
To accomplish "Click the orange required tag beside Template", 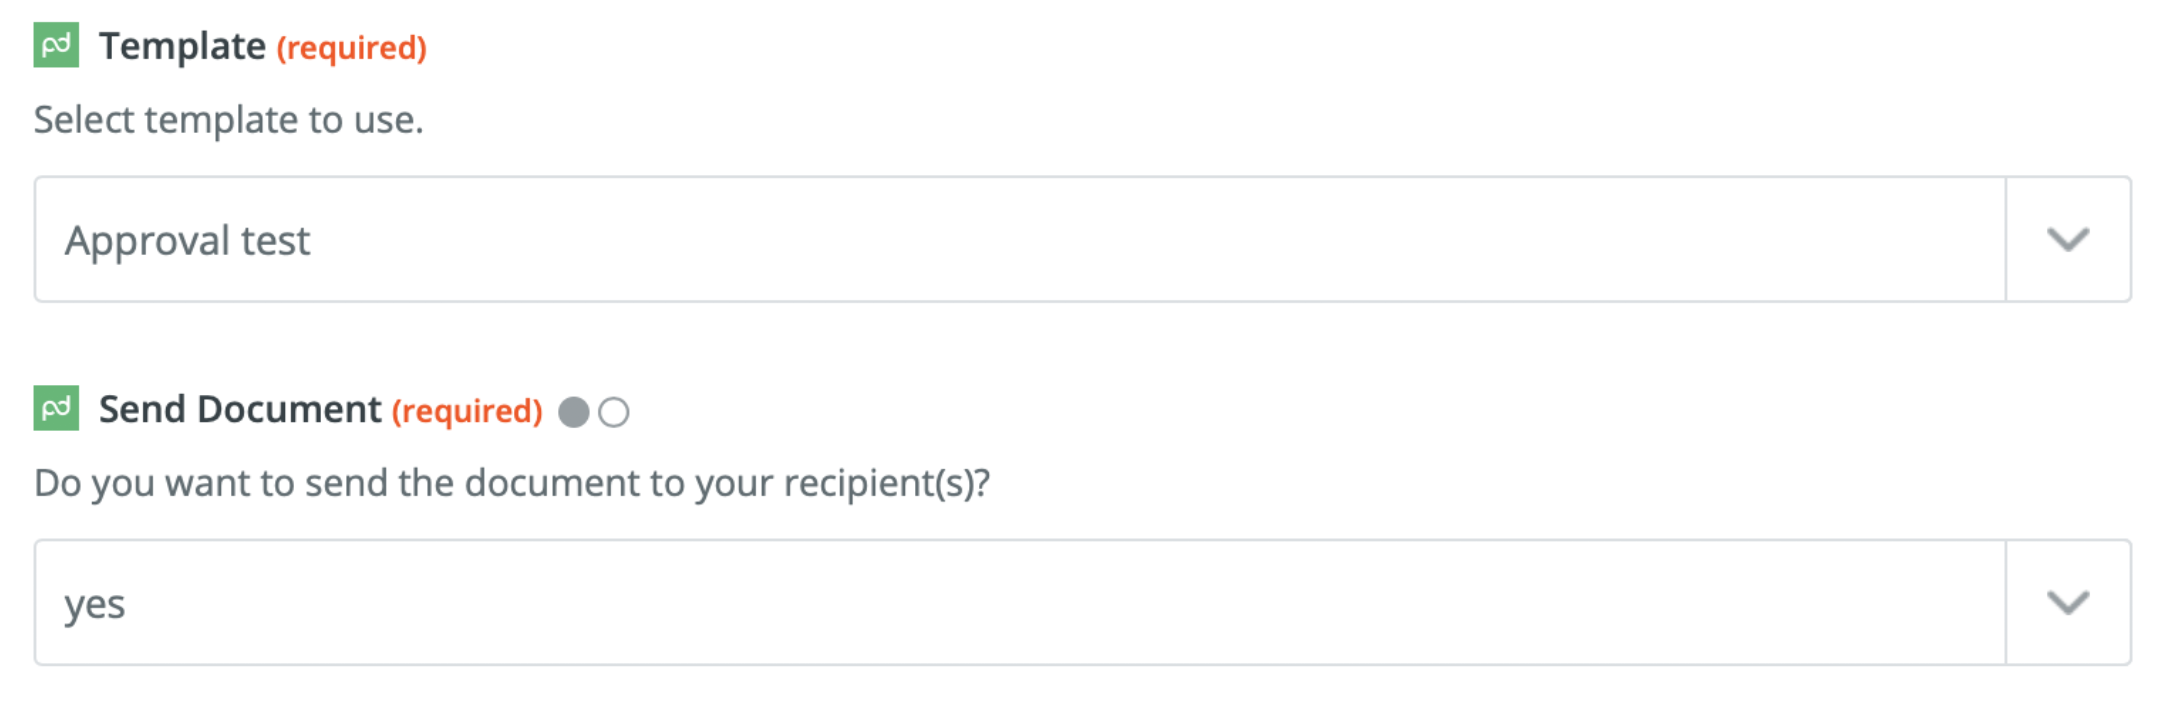I will point(351,48).
